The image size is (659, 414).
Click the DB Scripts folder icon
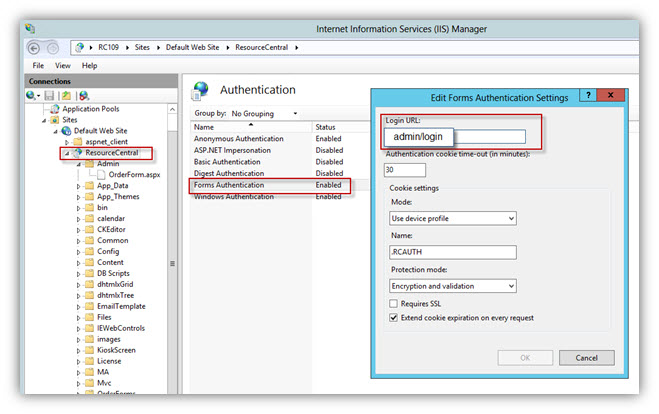(x=90, y=273)
